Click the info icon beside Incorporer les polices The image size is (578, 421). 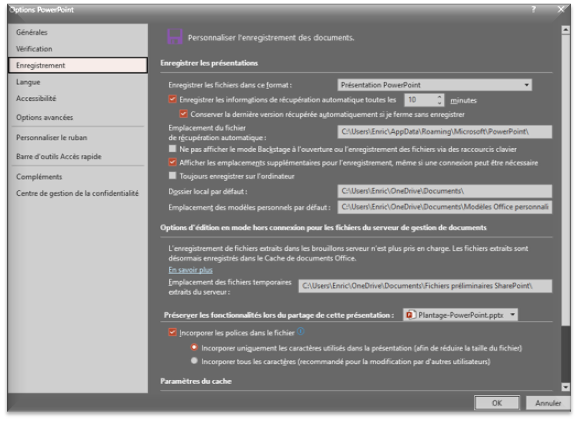(x=301, y=331)
